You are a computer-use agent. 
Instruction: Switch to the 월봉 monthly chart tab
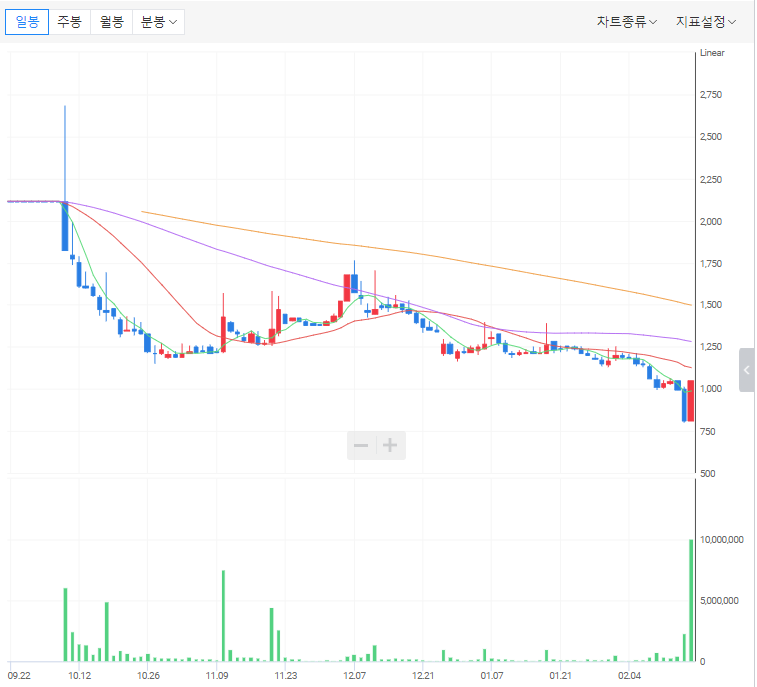[x=112, y=22]
